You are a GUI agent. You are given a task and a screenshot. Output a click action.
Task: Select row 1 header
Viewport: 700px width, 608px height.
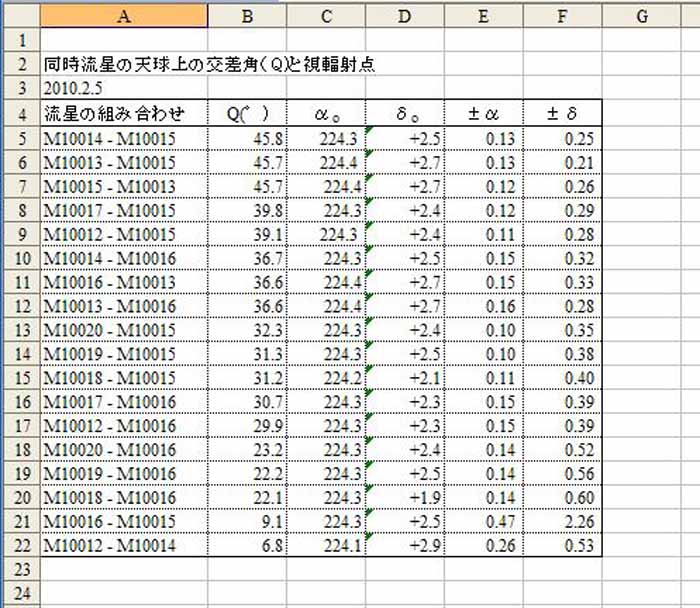pyautogui.click(x=22, y=41)
